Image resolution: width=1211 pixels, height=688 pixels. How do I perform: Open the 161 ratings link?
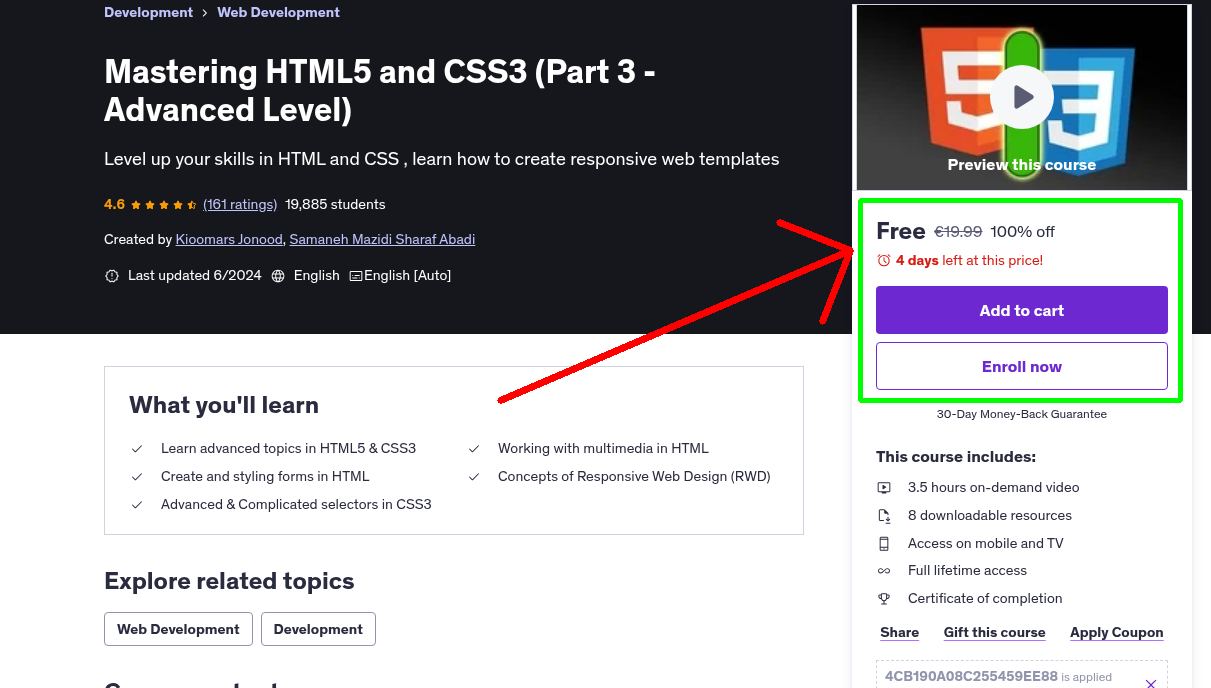tap(240, 204)
